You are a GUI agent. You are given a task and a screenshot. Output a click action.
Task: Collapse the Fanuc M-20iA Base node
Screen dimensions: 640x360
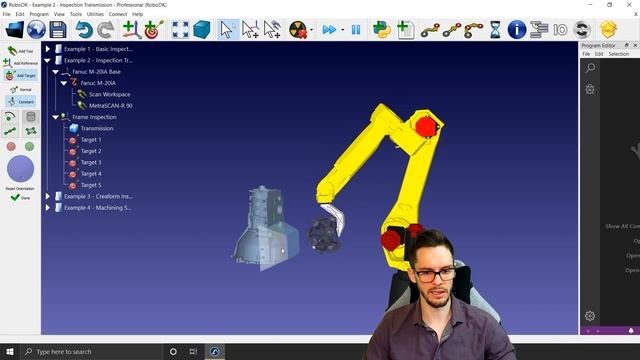56,72
